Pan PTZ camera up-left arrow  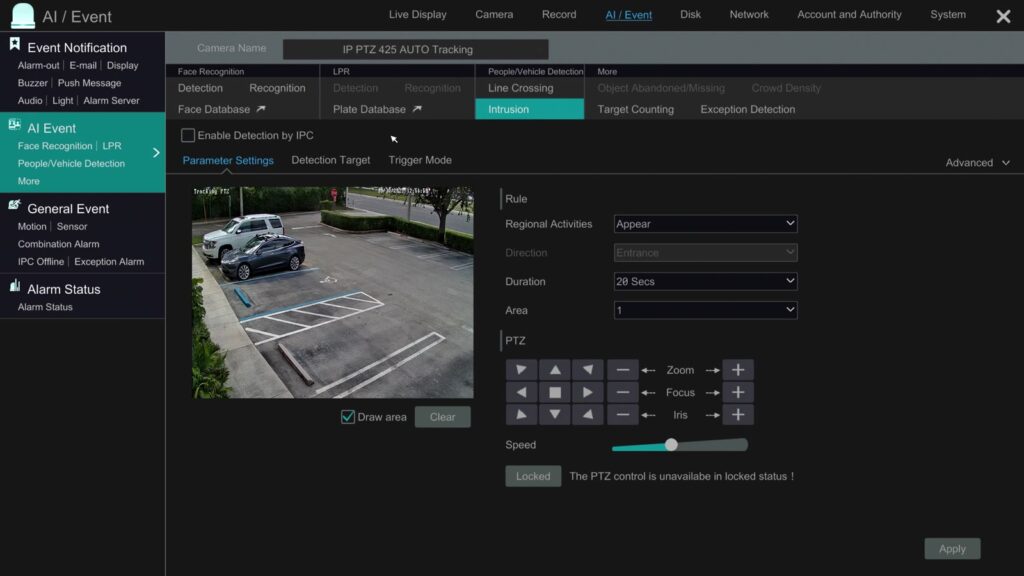tap(521, 370)
